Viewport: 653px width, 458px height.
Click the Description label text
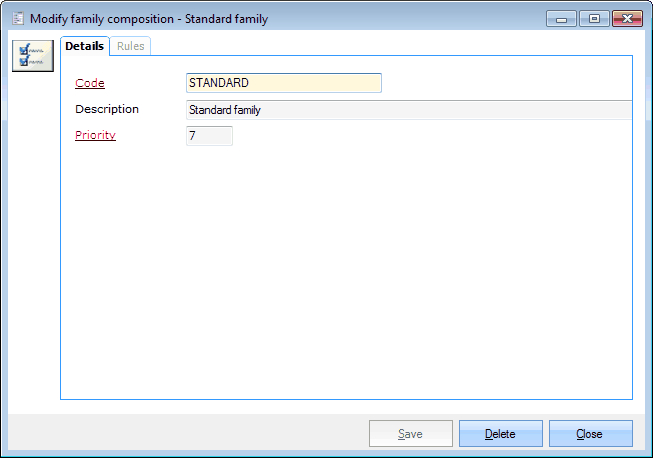point(107,109)
